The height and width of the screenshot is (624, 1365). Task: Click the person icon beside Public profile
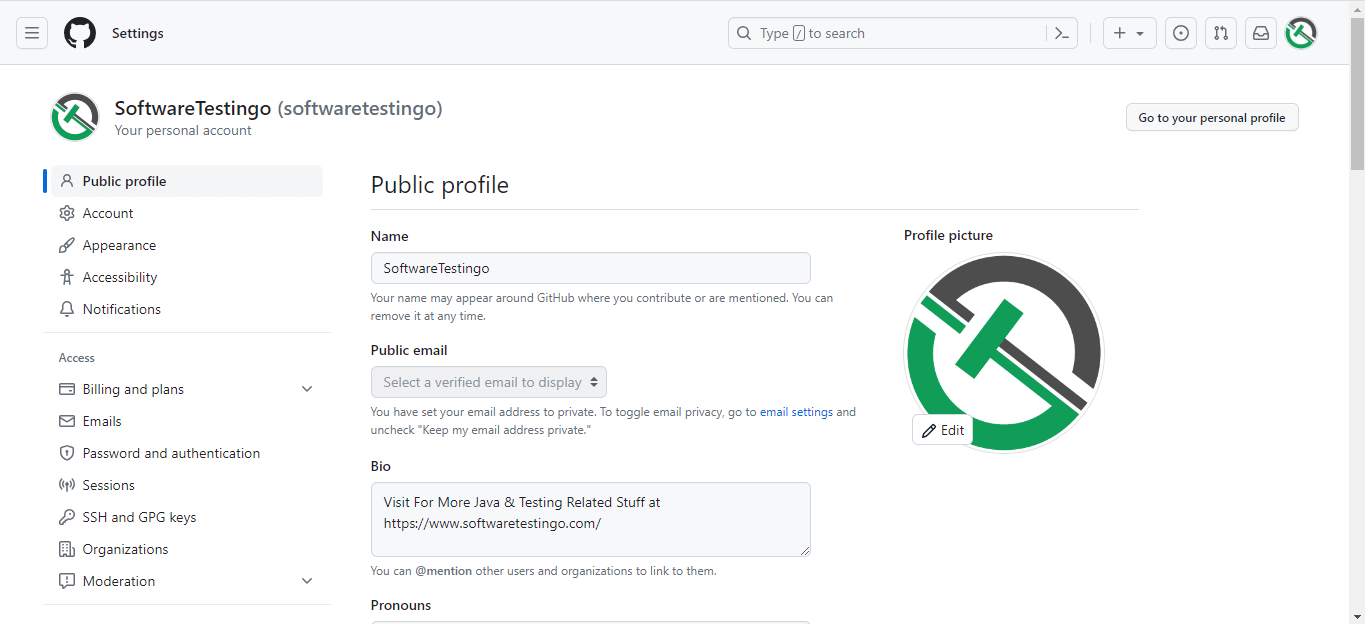[x=67, y=181]
